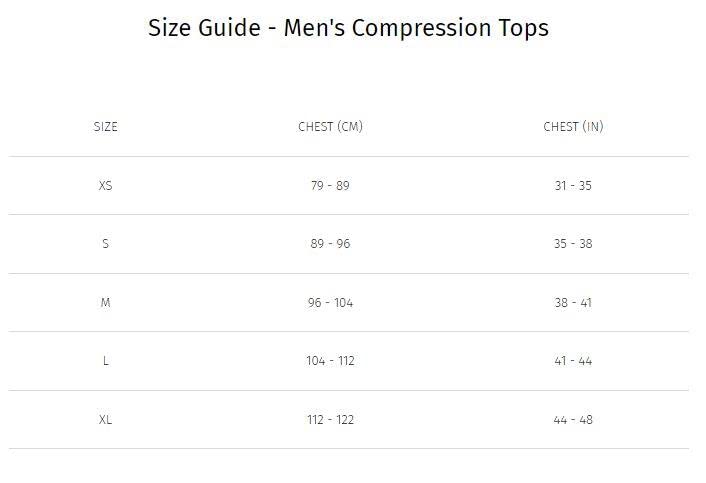Click the 35 - 38 inch value

[x=573, y=244]
